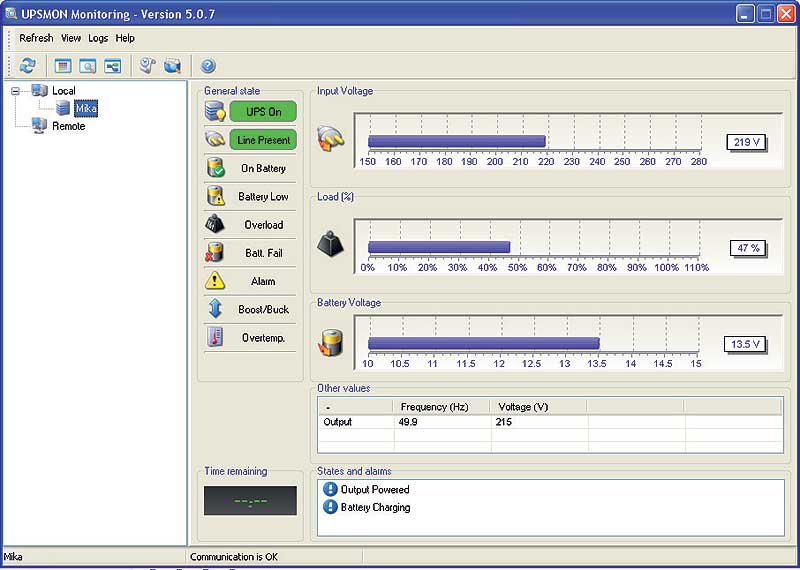800x570 pixels.
Task: Collapse the Local tree node
Action: [x=15, y=91]
